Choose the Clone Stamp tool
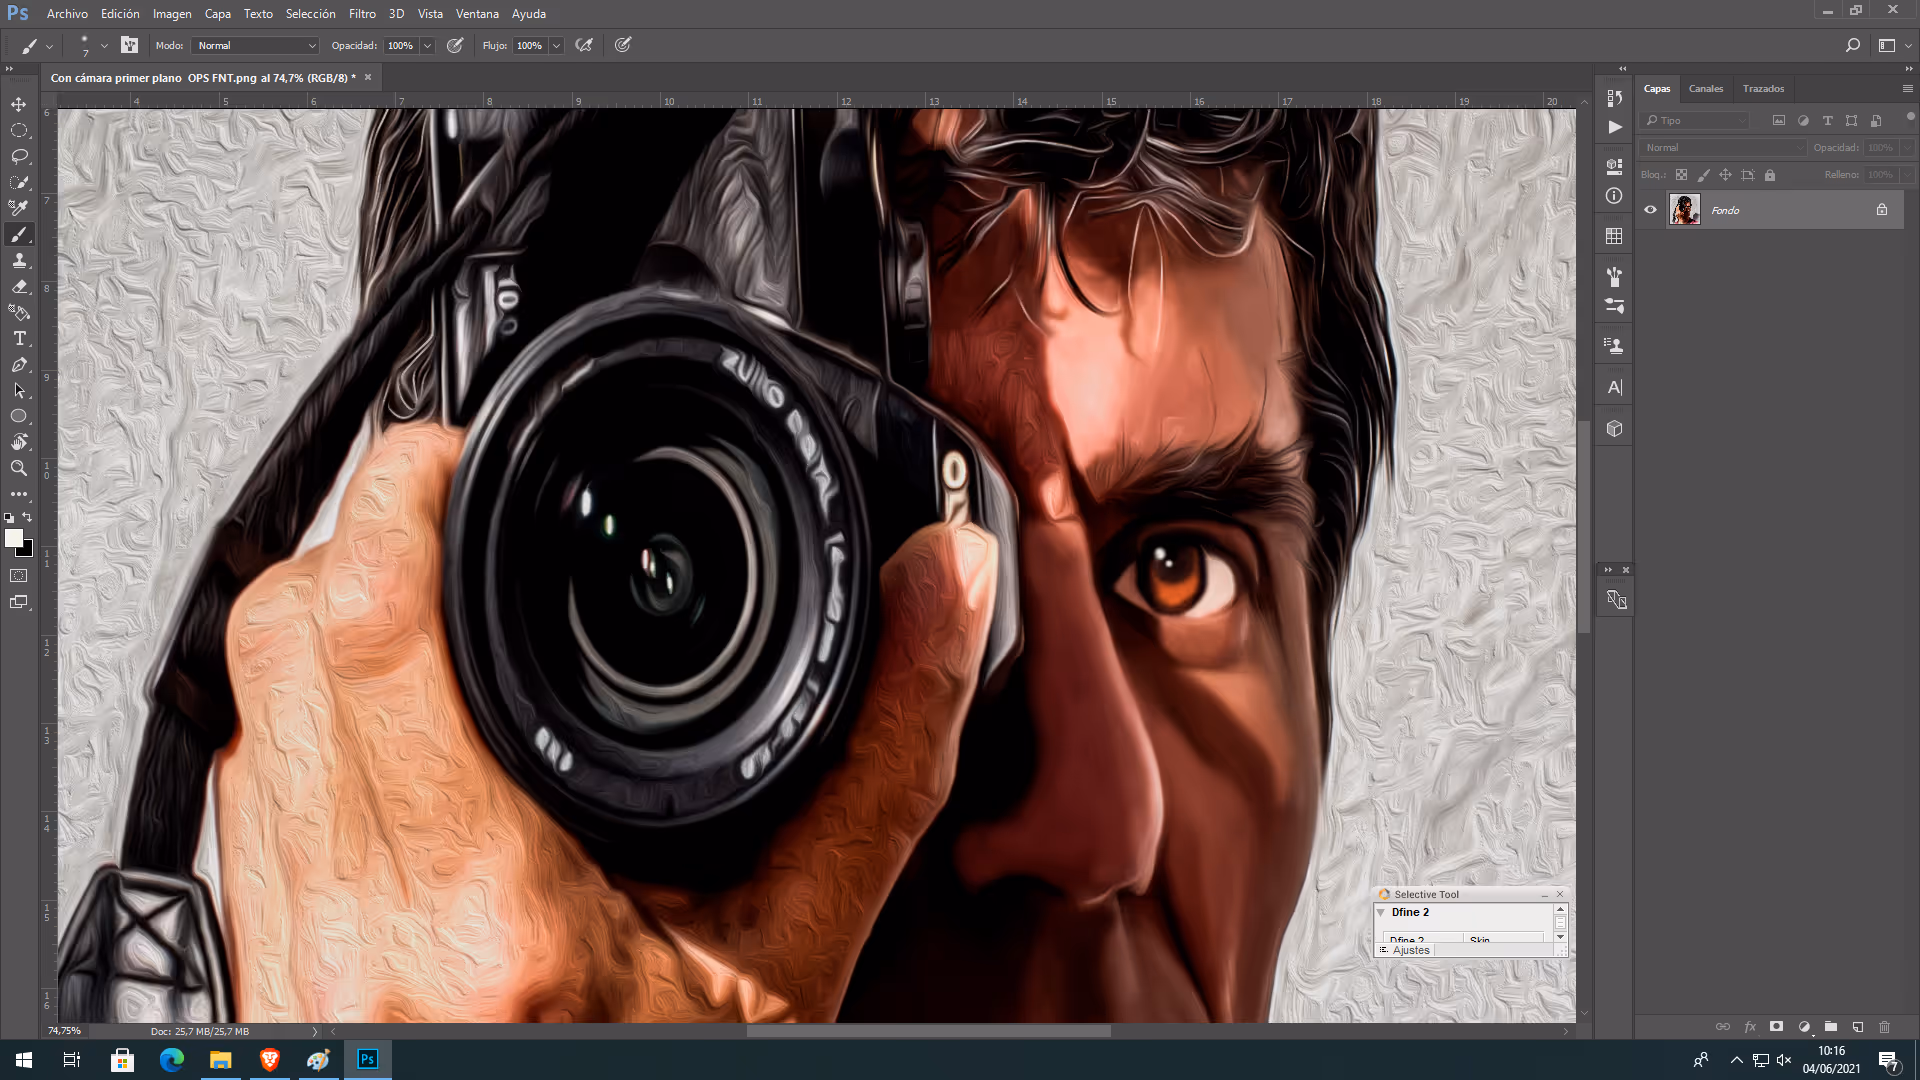Screen dimensions: 1920x1080 [19, 260]
